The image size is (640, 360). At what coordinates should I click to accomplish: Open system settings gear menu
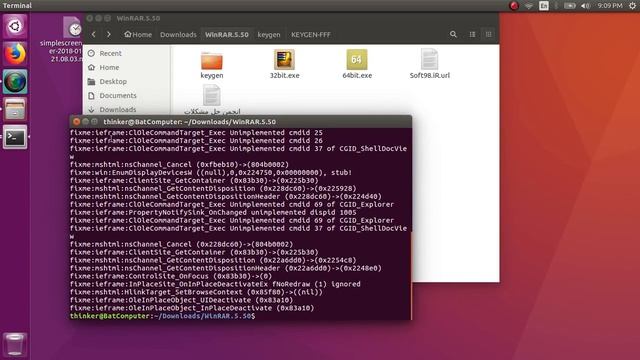[632, 6]
